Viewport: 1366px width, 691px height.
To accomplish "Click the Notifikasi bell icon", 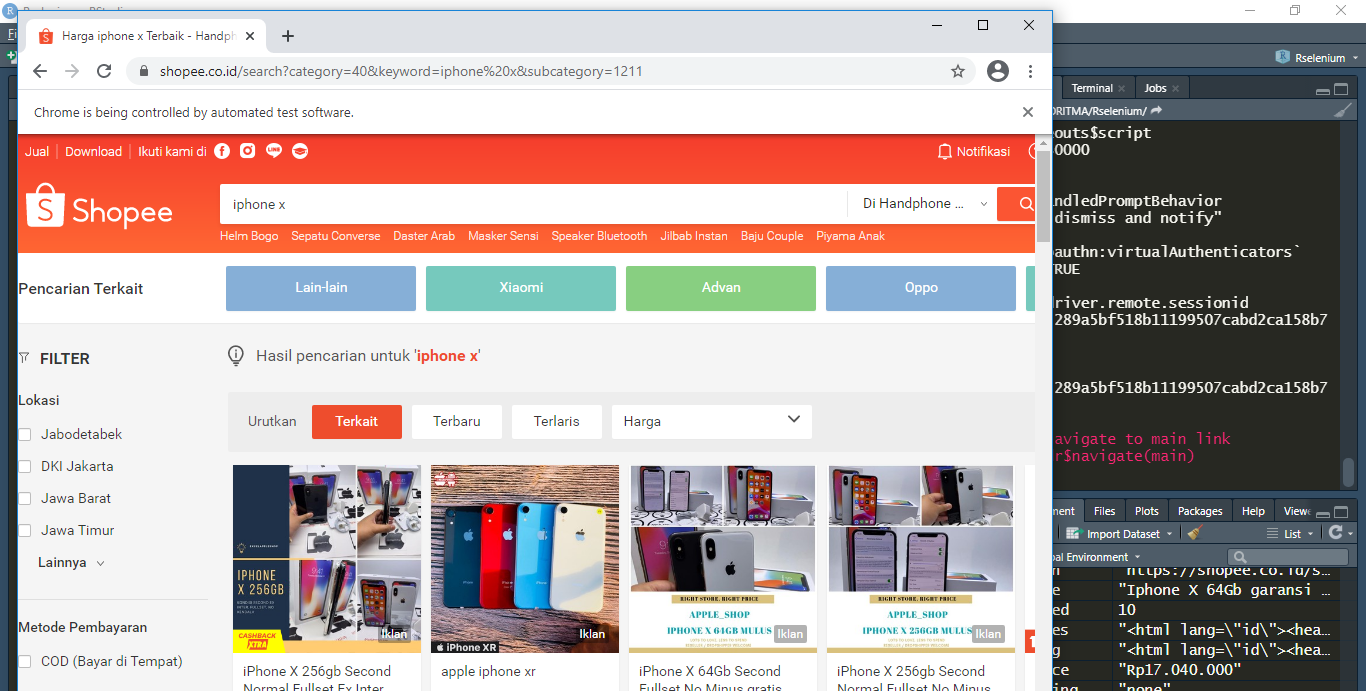I will click(944, 152).
